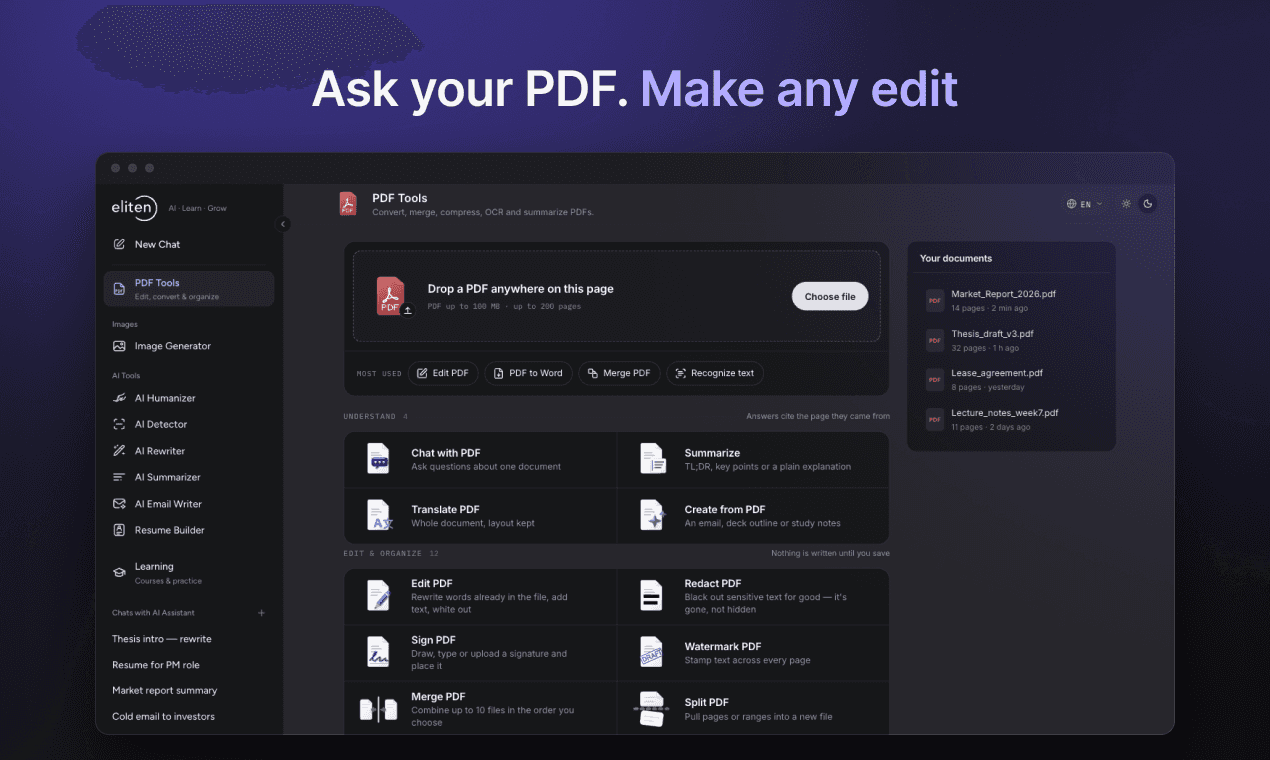Open the Edit PDF pencil tool icon
The image size is (1270, 760).
point(378,596)
